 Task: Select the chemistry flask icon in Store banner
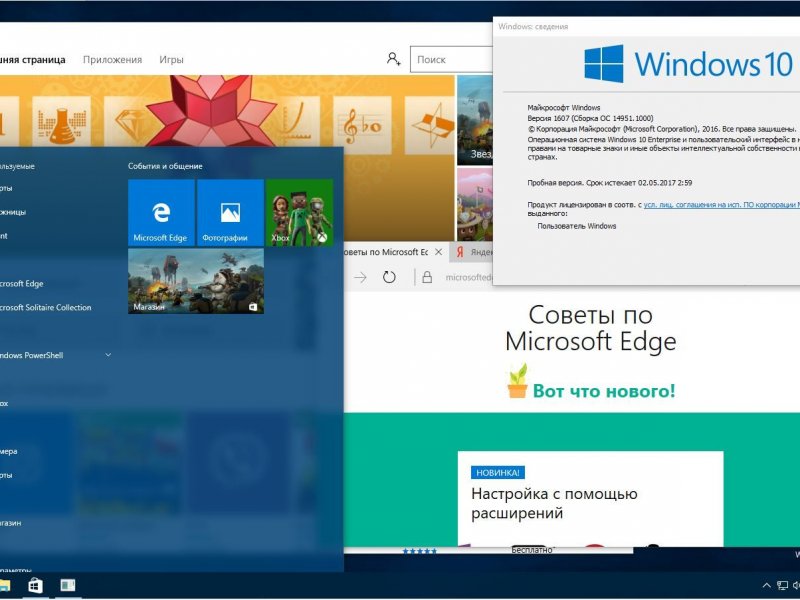tap(62, 125)
